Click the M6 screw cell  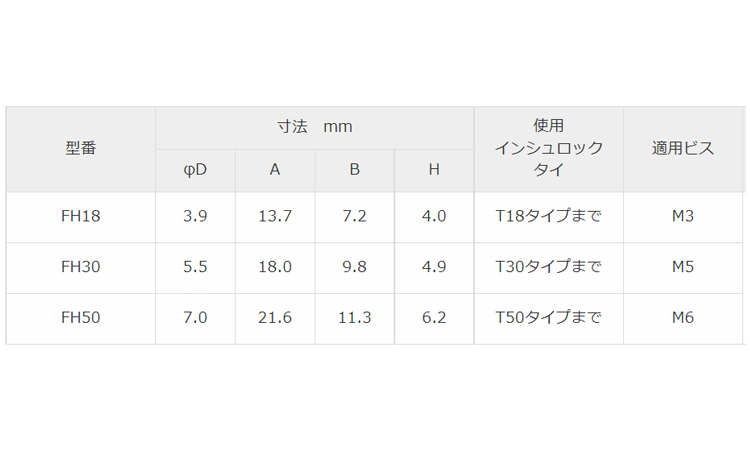click(x=683, y=318)
